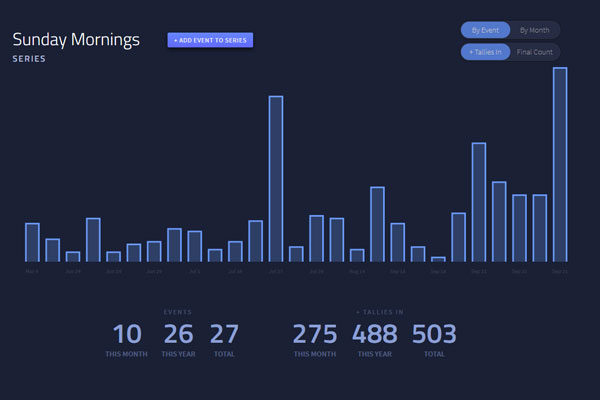Select the + Tallies In option

click(485, 51)
